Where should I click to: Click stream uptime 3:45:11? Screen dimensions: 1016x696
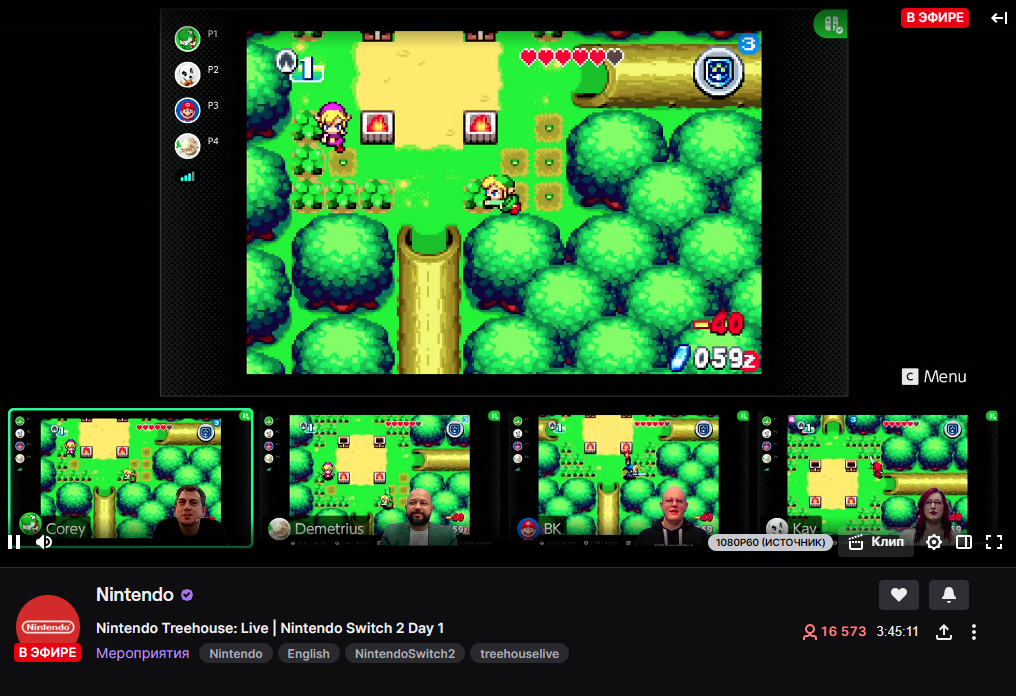[x=897, y=632]
